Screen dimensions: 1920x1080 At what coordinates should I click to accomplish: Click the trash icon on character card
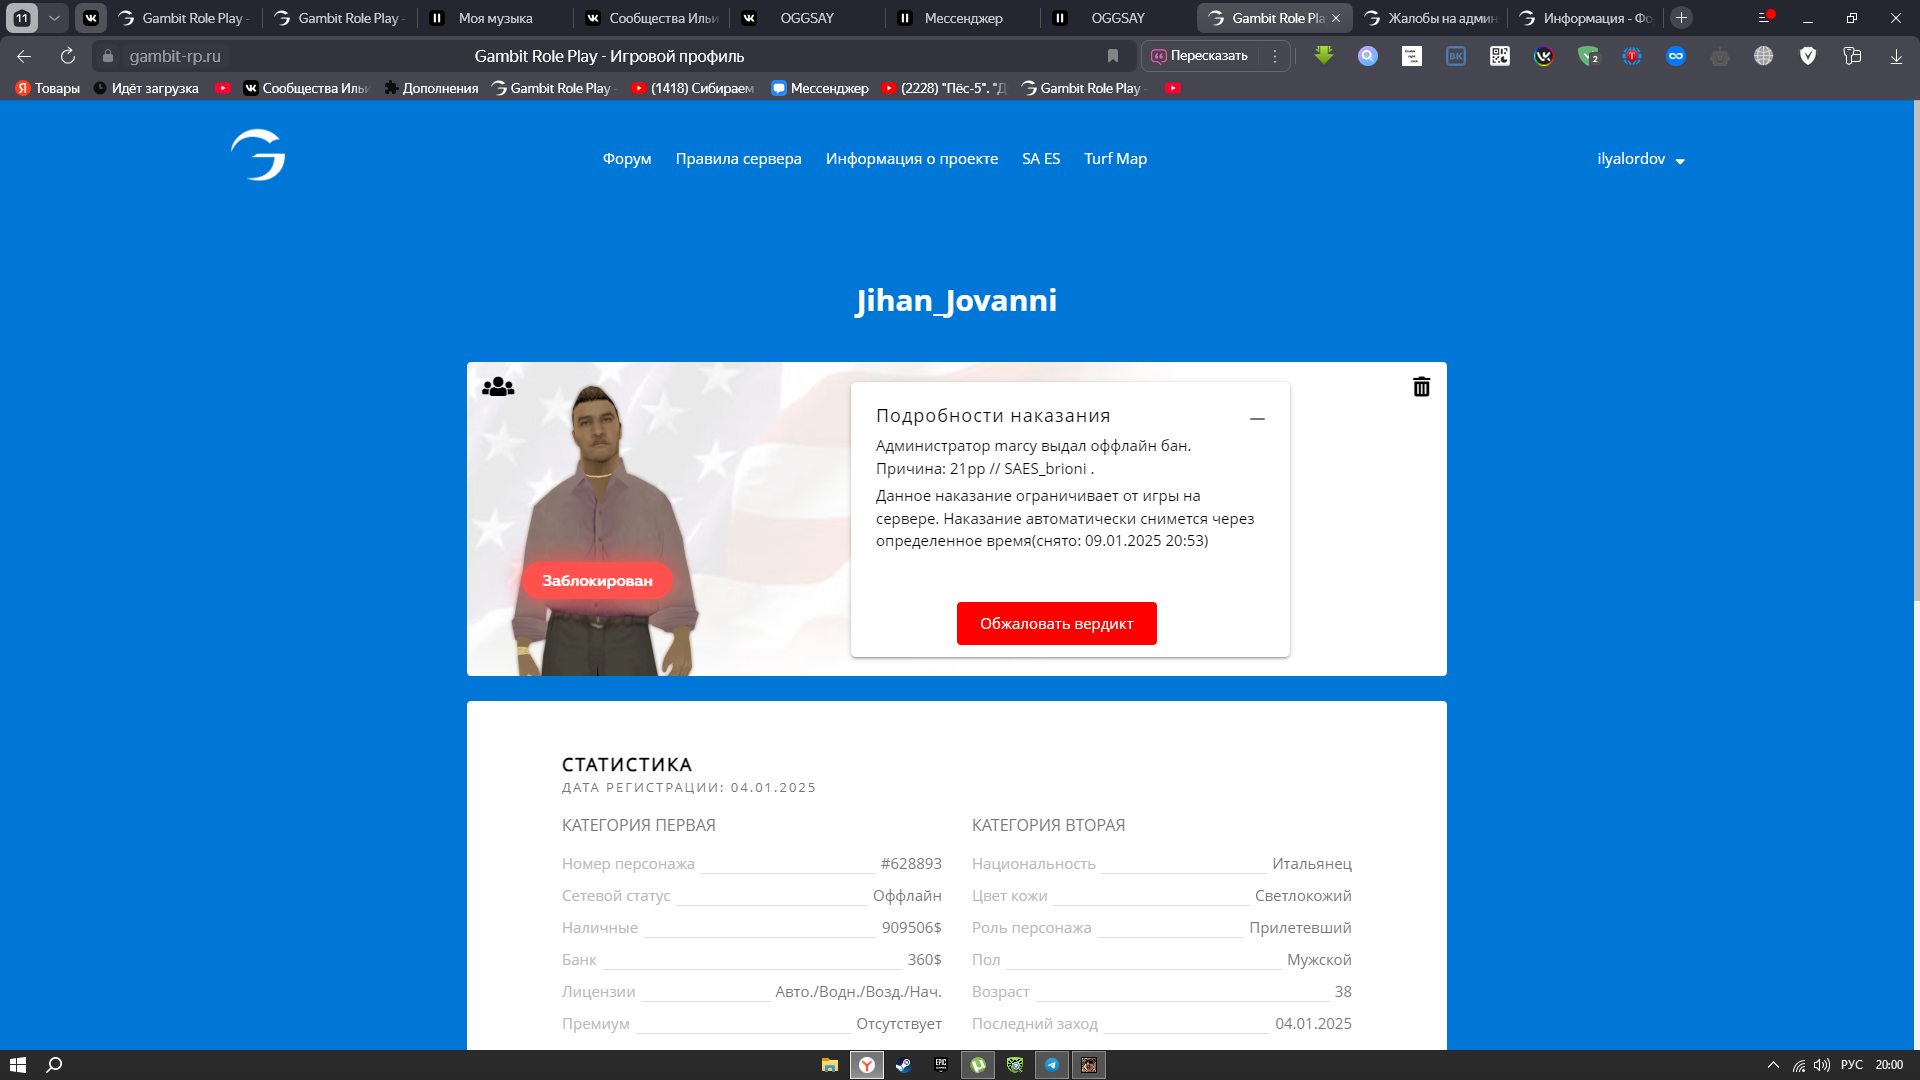1421,387
